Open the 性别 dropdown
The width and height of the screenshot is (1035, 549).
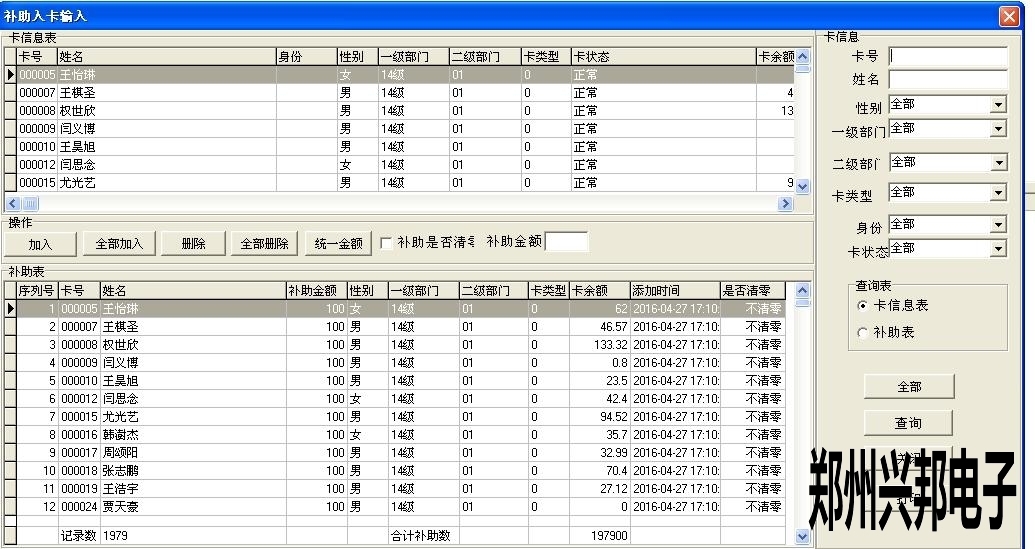click(997, 105)
